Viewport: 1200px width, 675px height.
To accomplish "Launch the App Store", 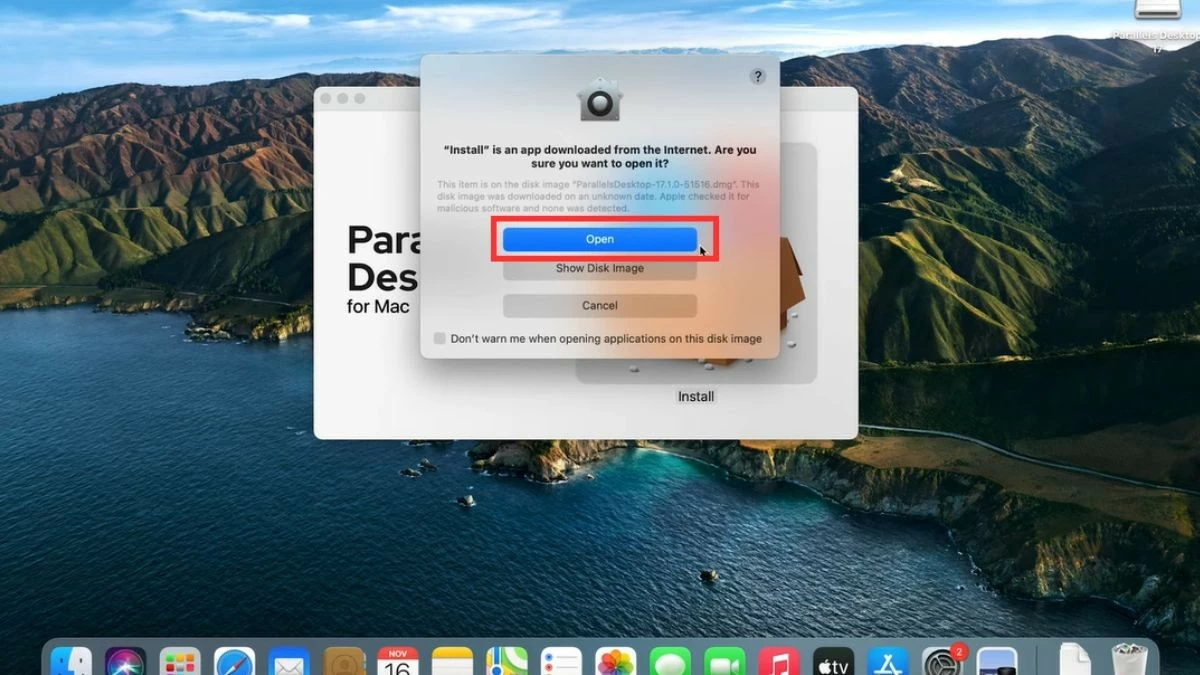I will pyautogui.click(x=888, y=660).
